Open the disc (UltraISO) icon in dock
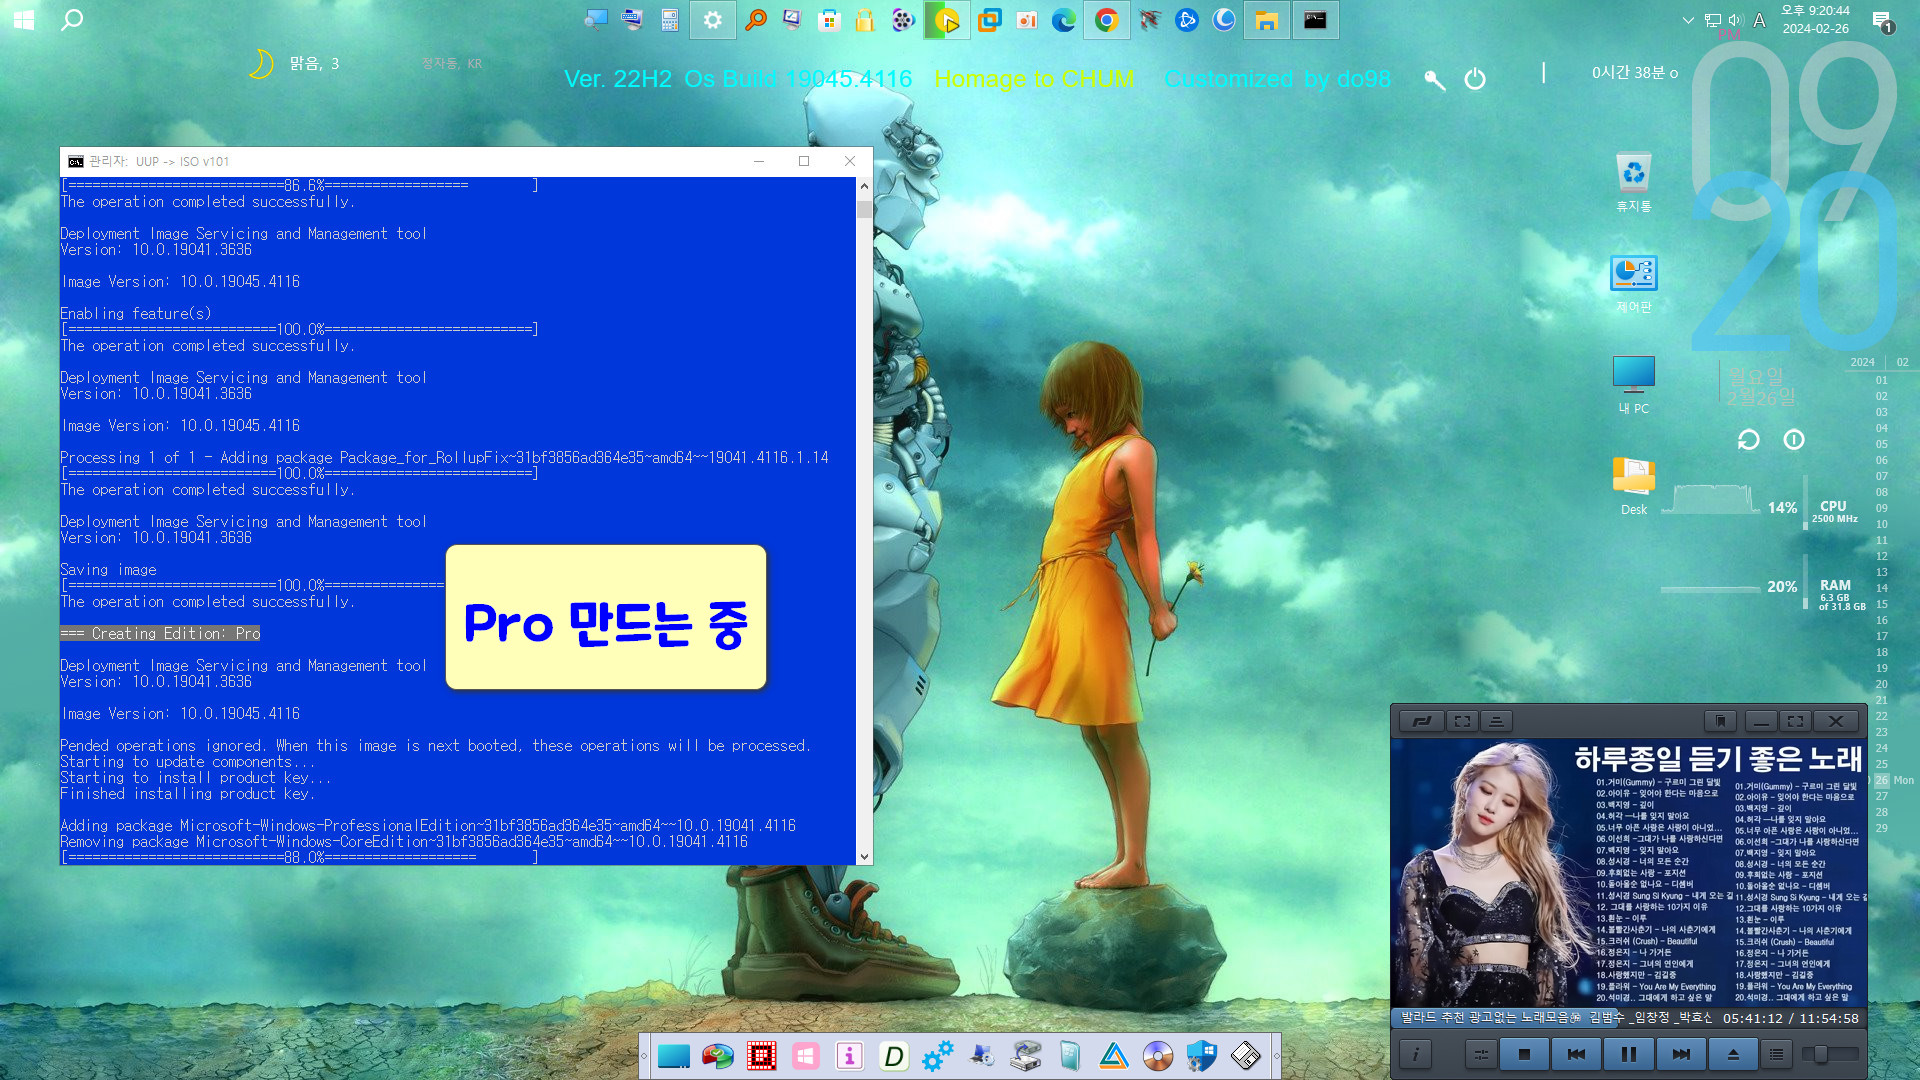Screen dimensions: 1920x1080 coord(1157,1056)
